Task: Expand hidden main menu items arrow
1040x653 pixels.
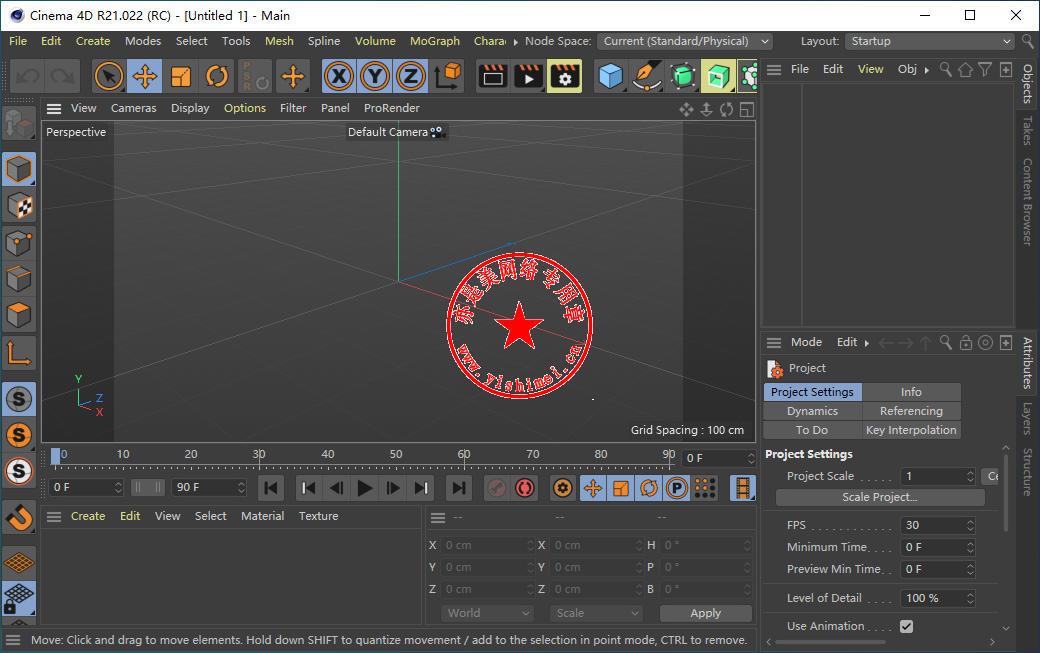Action: coord(515,42)
